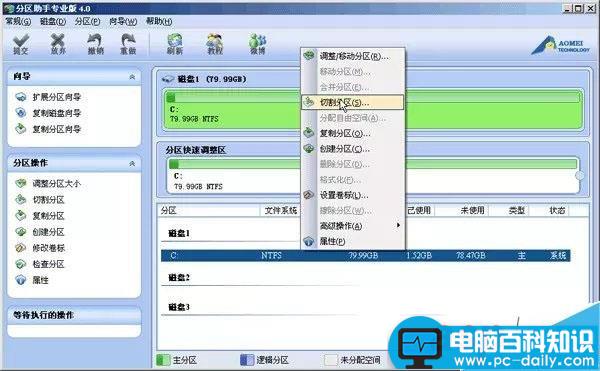The image size is (600, 371).
Task: Open the 分区(P) menu
Action: click(87, 21)
